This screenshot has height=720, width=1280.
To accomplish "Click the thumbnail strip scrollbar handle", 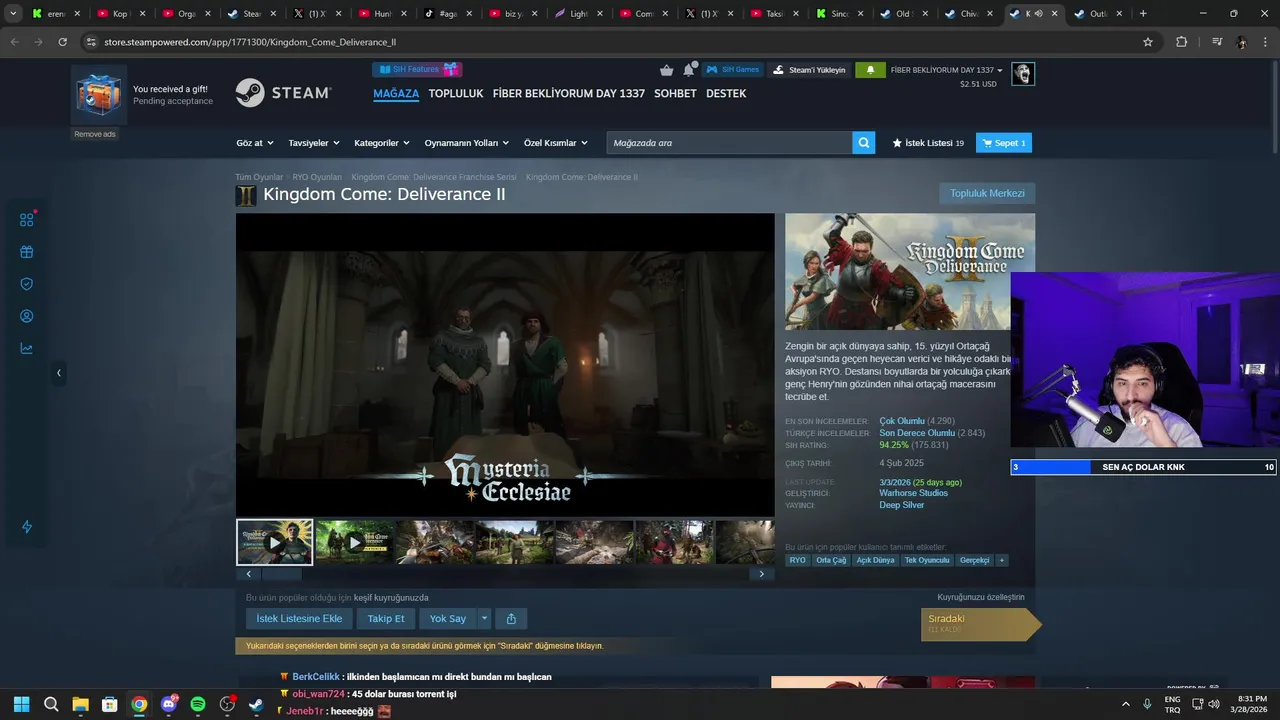I will click(x=282, y=574).
